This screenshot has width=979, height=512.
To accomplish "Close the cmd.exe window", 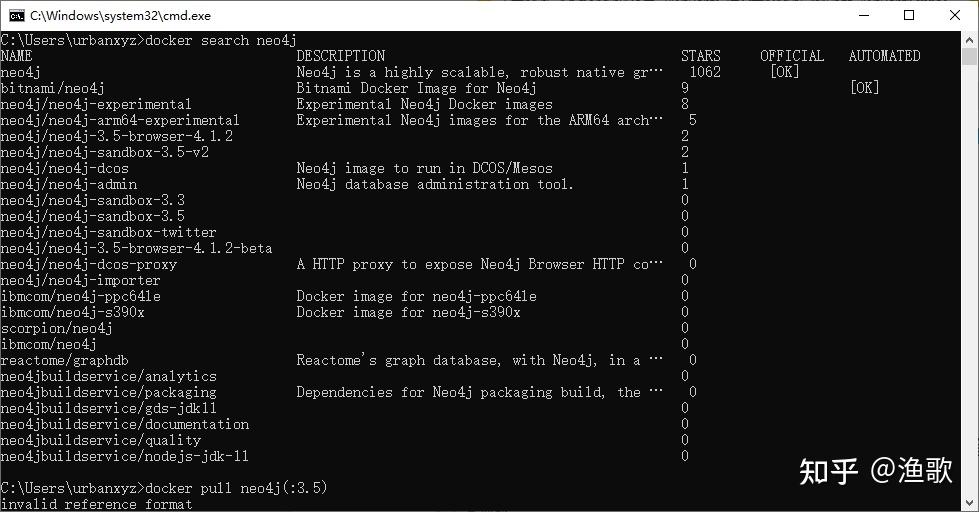I will click(955, 16).
